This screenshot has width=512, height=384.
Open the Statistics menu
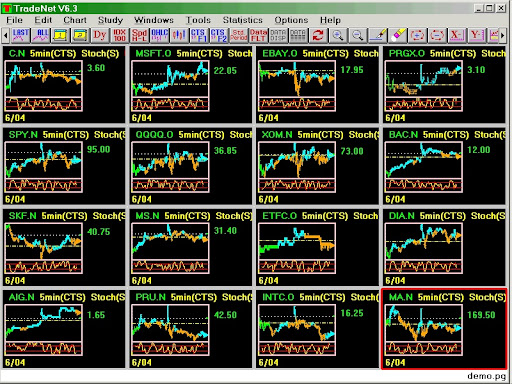click(243, 20)
